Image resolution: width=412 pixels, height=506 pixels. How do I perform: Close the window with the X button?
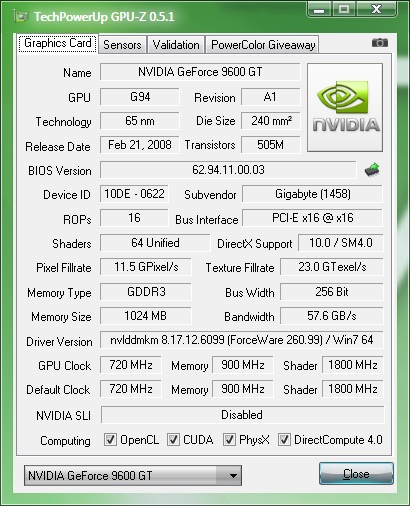[x=377, y=9]
